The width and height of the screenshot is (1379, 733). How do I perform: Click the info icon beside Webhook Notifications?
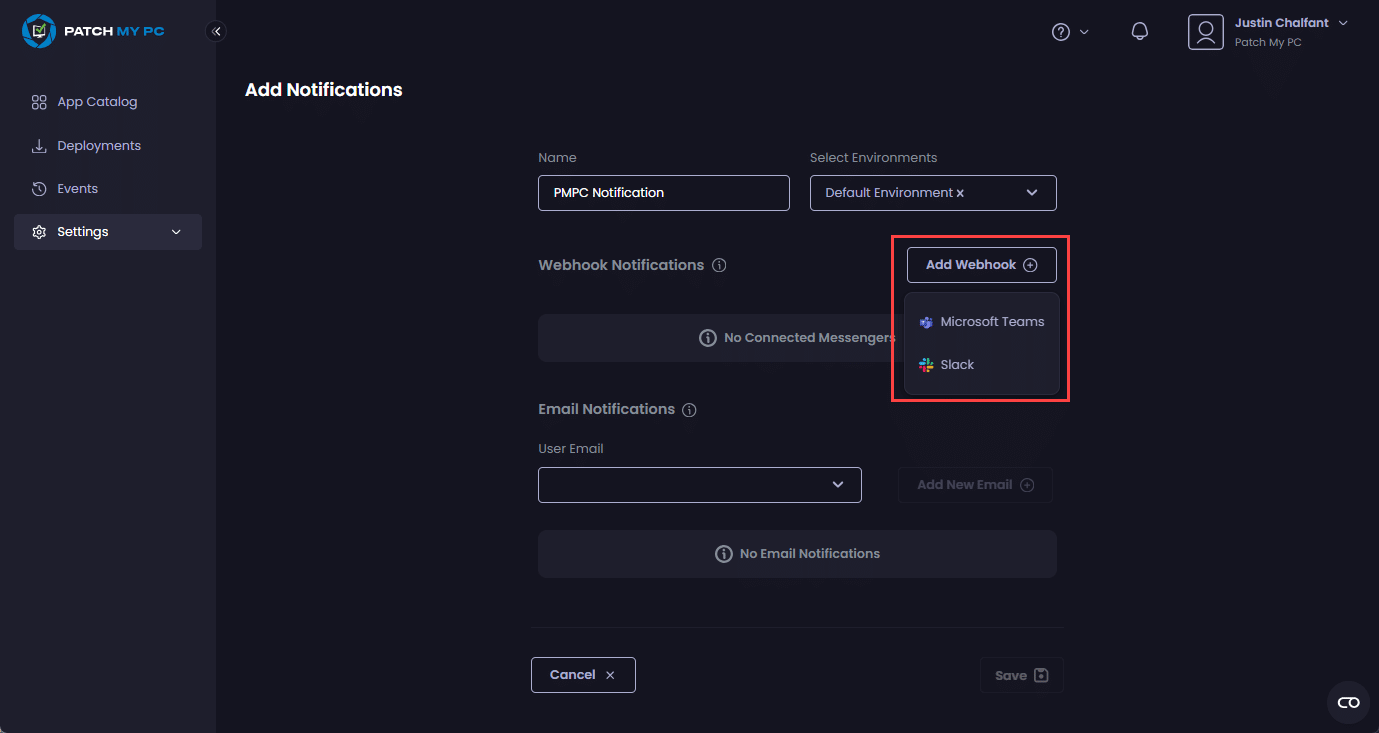point(719,266)
